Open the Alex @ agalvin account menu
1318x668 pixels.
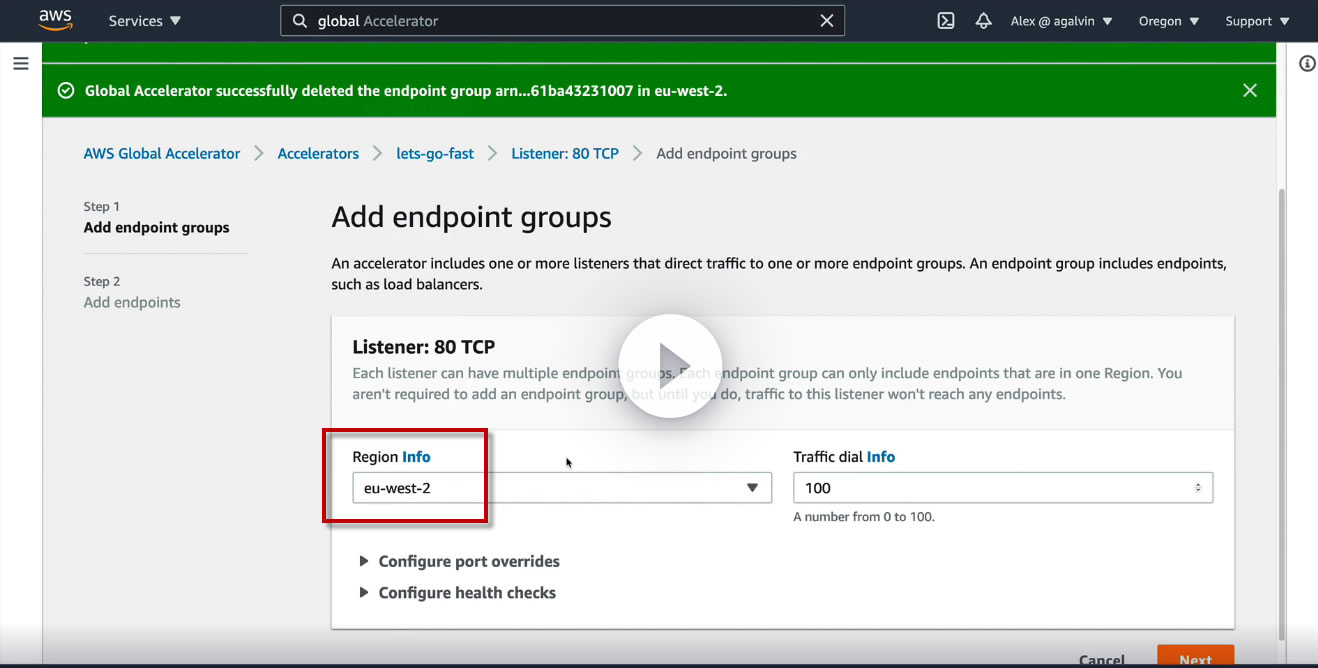[1062, 21]
